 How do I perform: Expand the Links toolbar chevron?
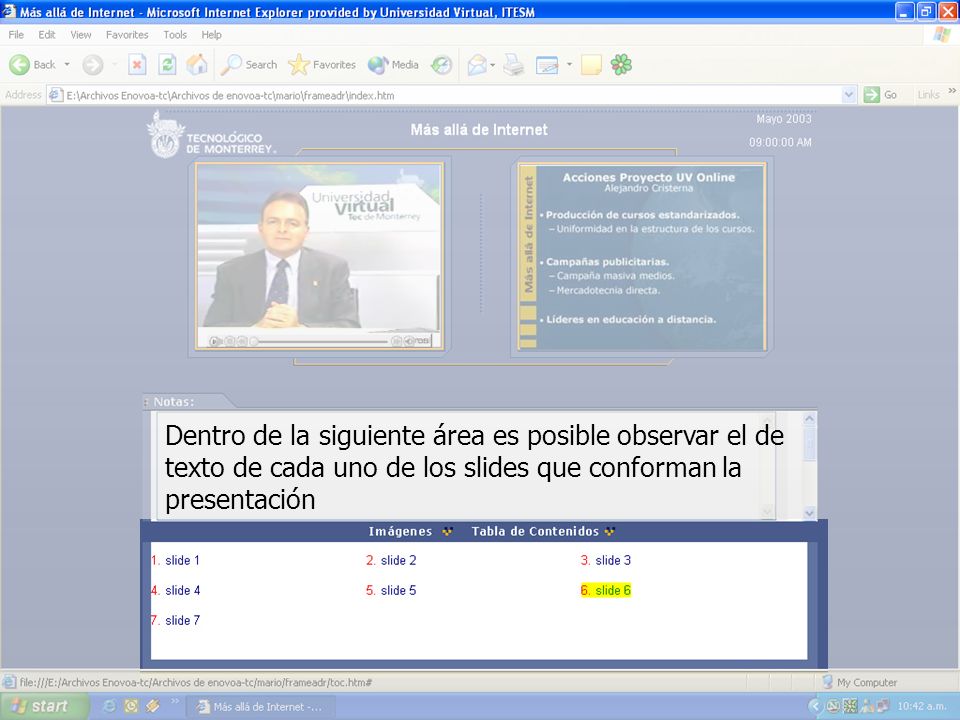point(952,91)
